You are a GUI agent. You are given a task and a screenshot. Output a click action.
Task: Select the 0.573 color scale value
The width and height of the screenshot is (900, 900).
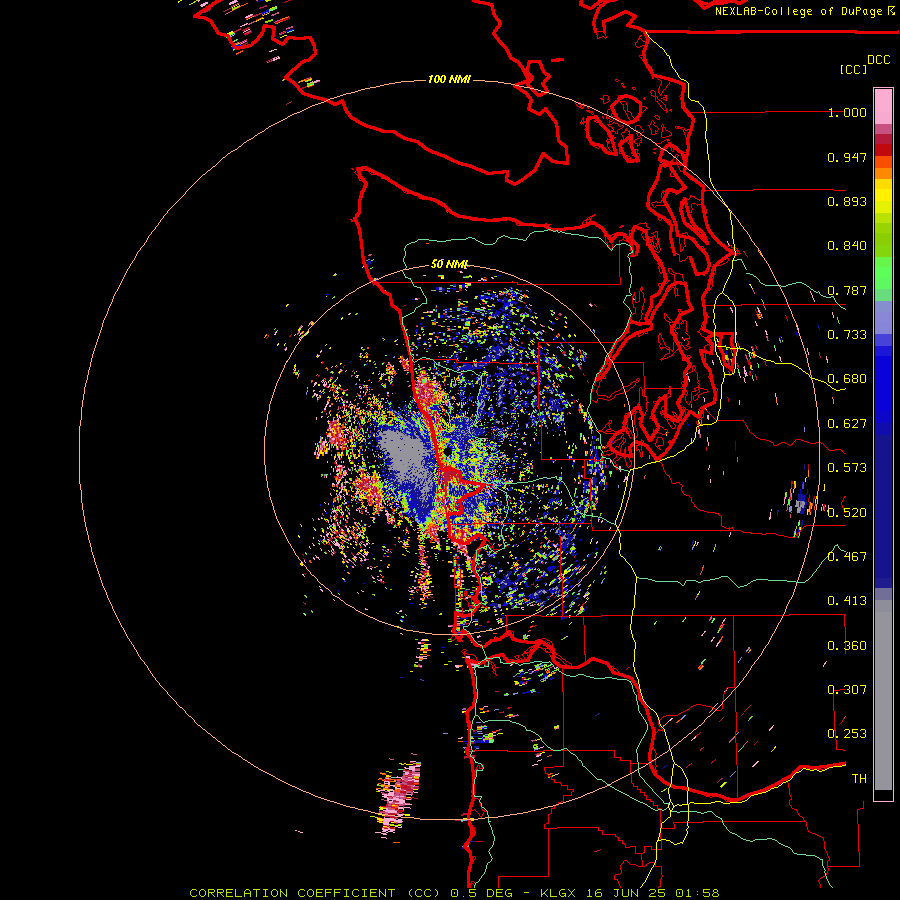pos(847,468)
